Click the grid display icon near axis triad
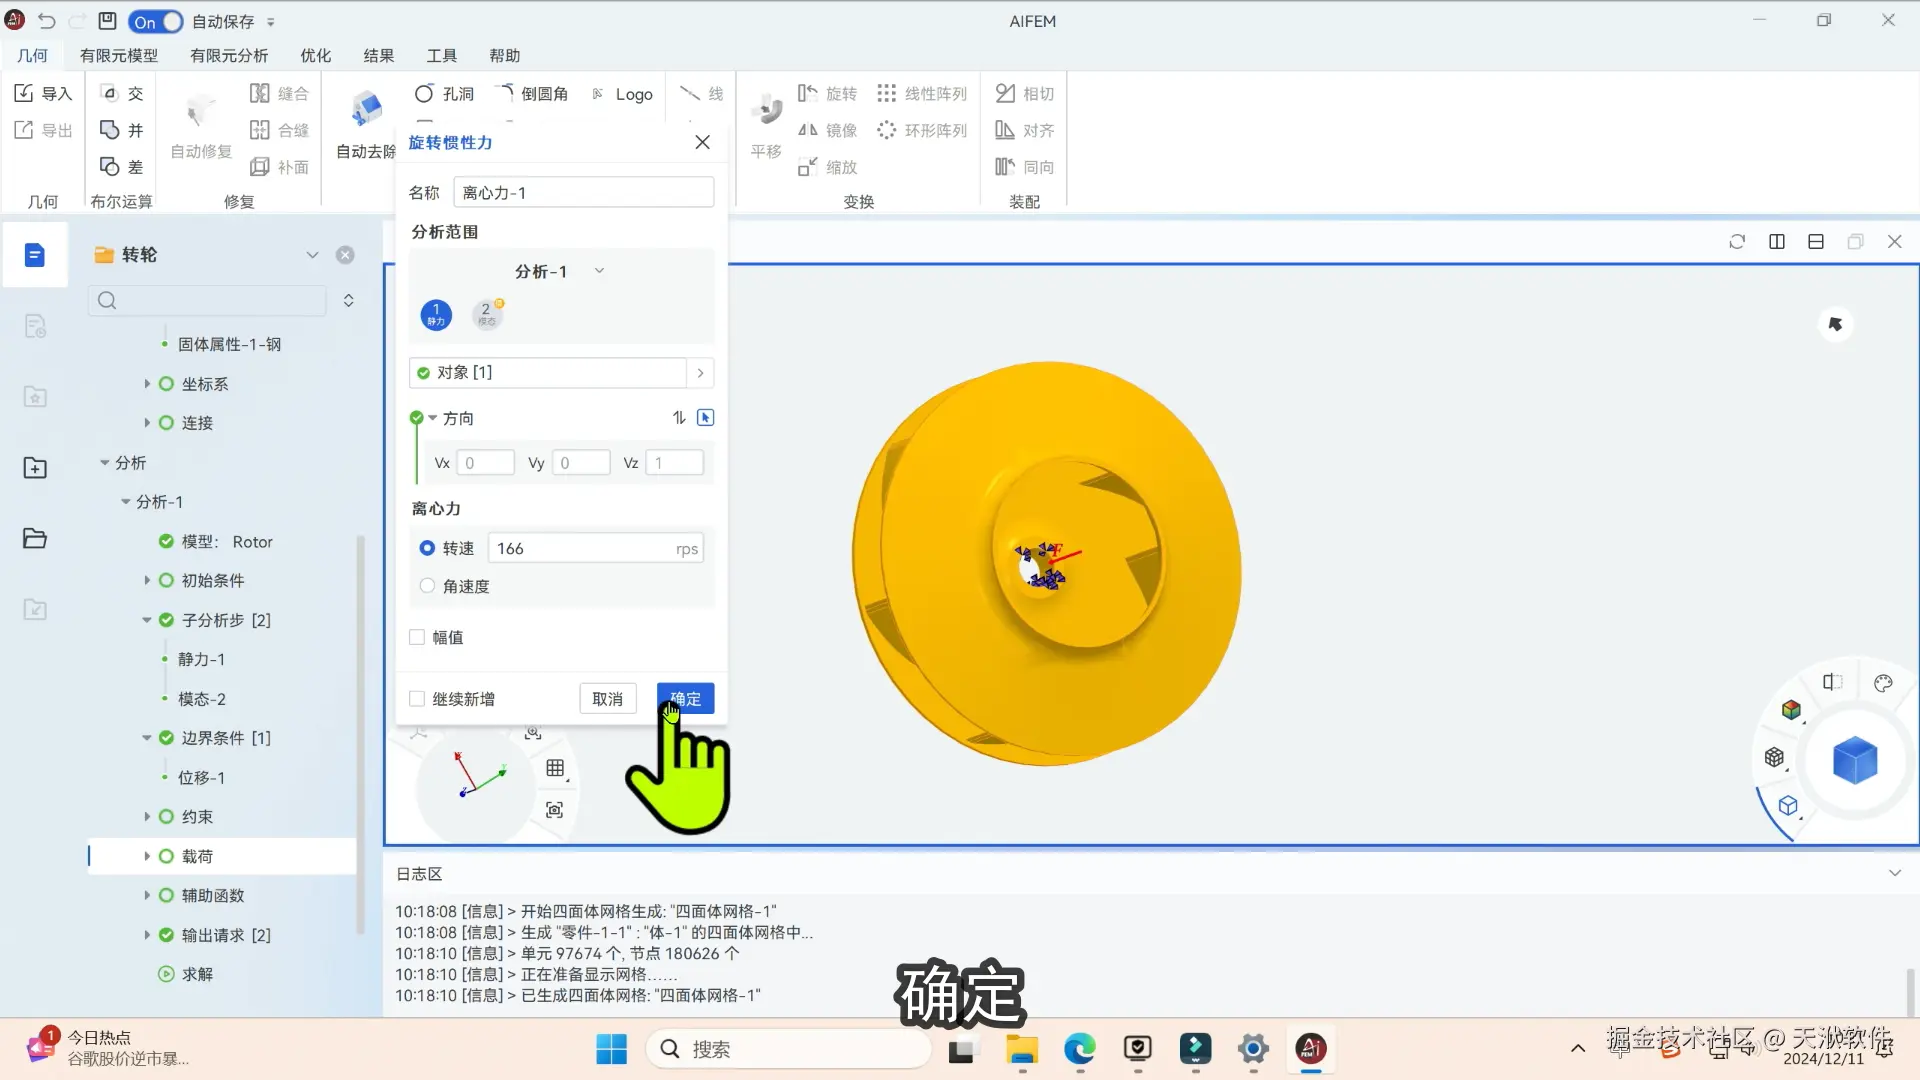The height and width of the screenshot is (1080, 1920). (555, 768)
